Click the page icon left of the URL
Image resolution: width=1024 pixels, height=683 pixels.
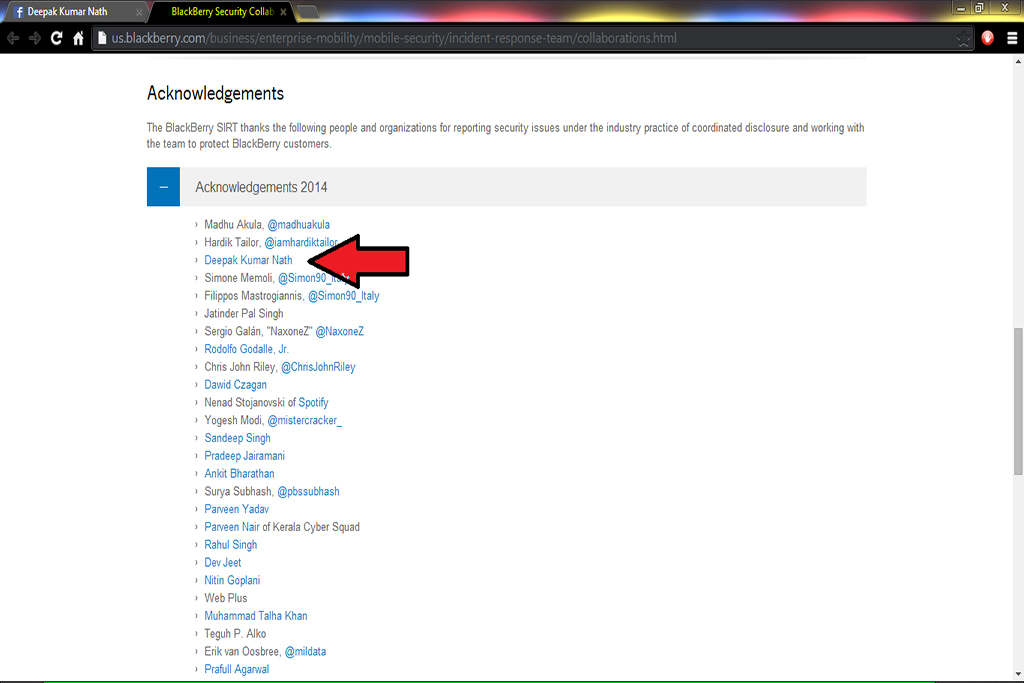tap(102, 38)
